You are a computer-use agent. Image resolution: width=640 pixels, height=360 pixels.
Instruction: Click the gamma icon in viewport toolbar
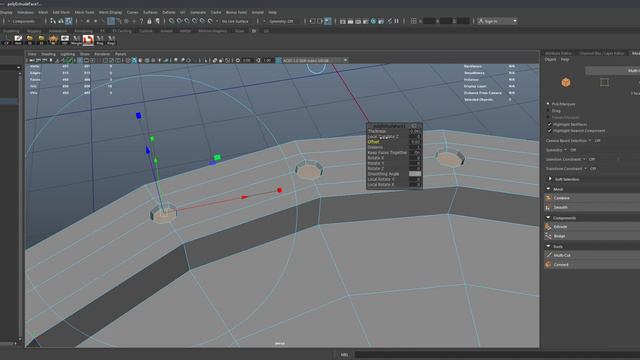coord(258,60)
